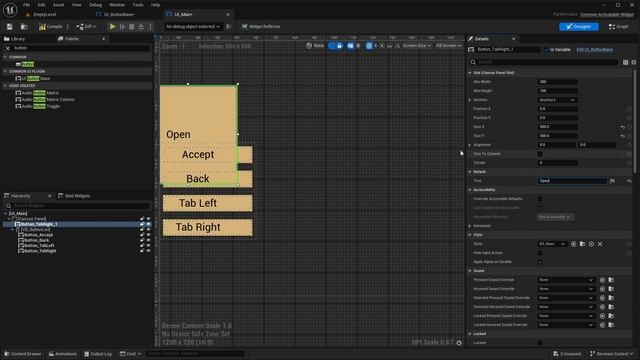Click the Browse to asset icon in the toolbar
The width and height of the screenshot is (640, 360).
[x=24, y=27]
